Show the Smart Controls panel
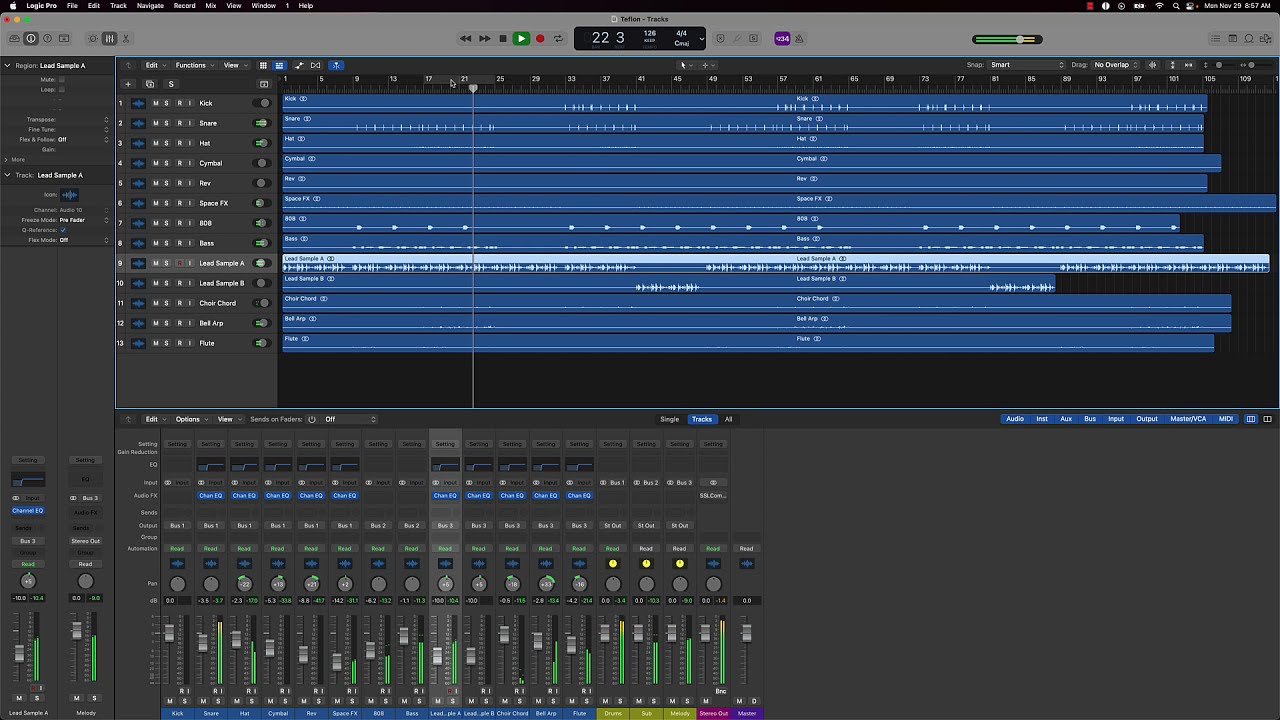Image resolution: width=1280 pixels, height=720 pixels. coord(93,39)
